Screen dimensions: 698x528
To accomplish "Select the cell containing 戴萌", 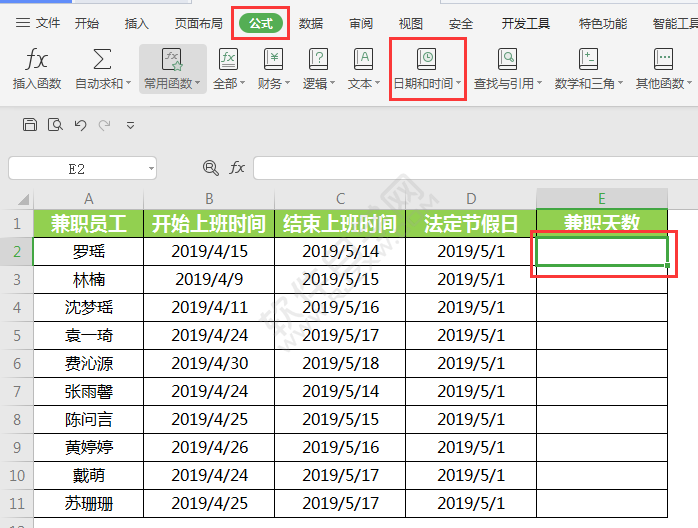I will tap(89, 475).
